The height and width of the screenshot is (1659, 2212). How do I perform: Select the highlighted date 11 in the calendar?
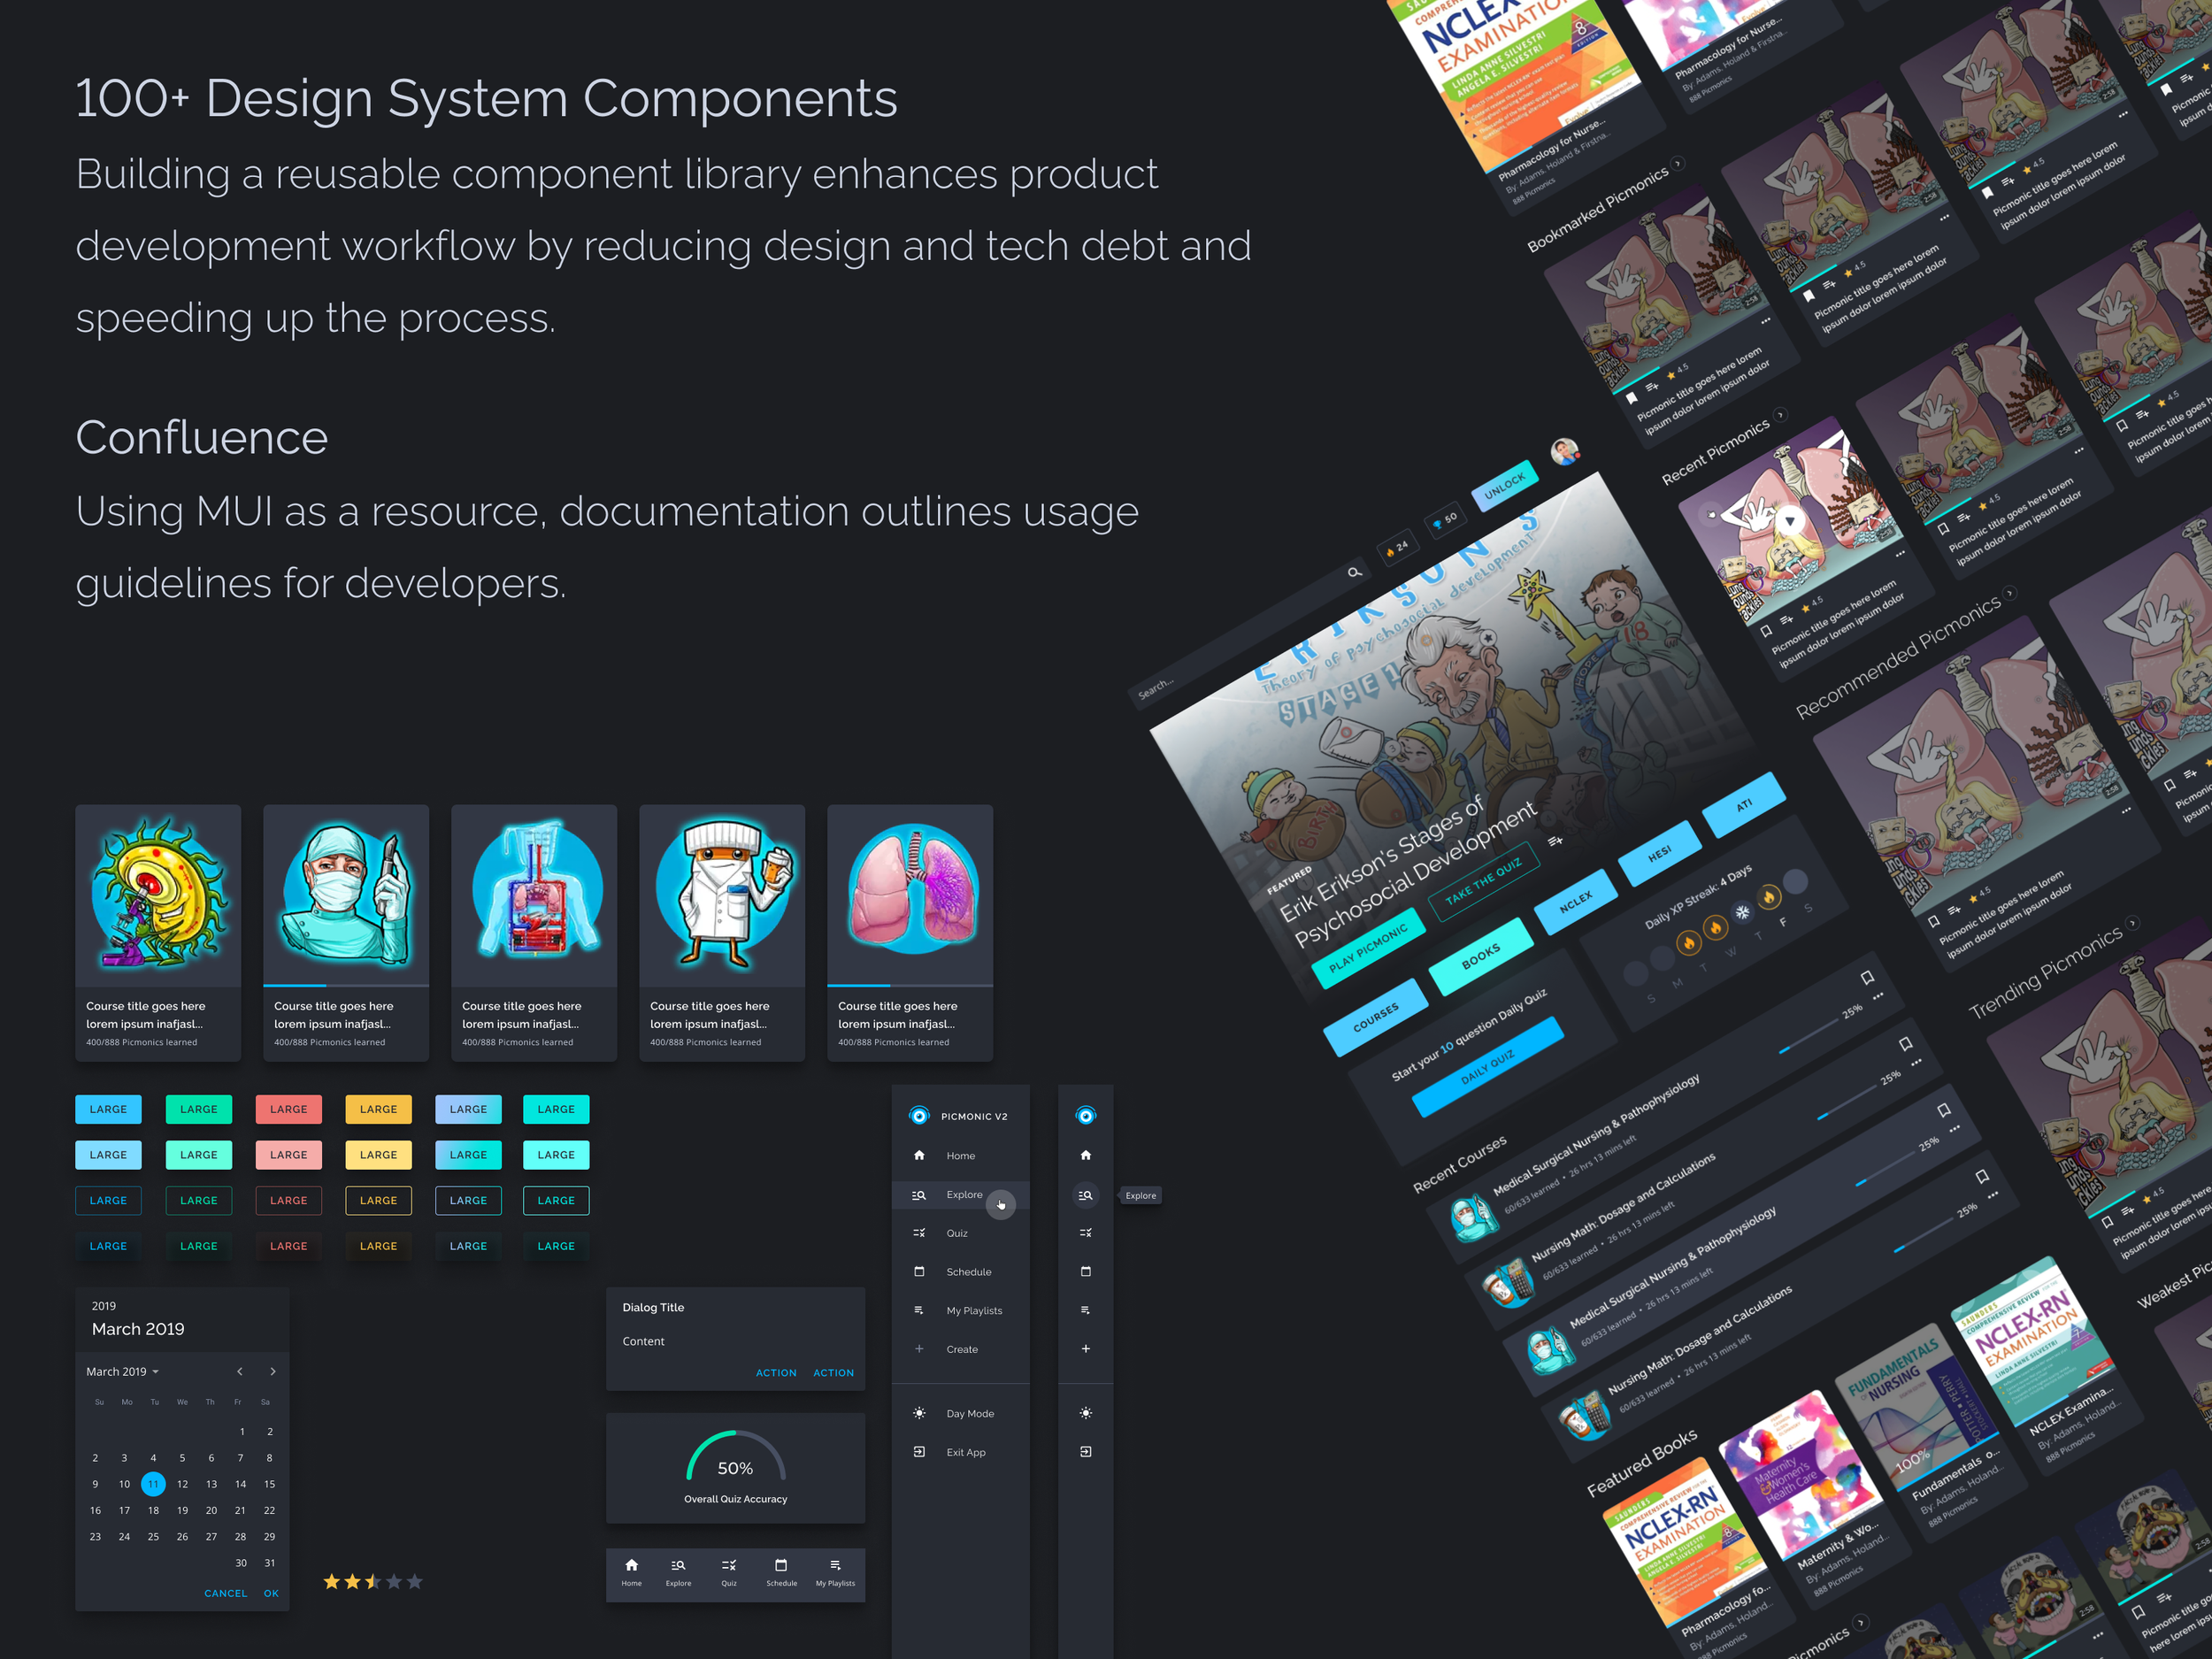pos(153,1484)
